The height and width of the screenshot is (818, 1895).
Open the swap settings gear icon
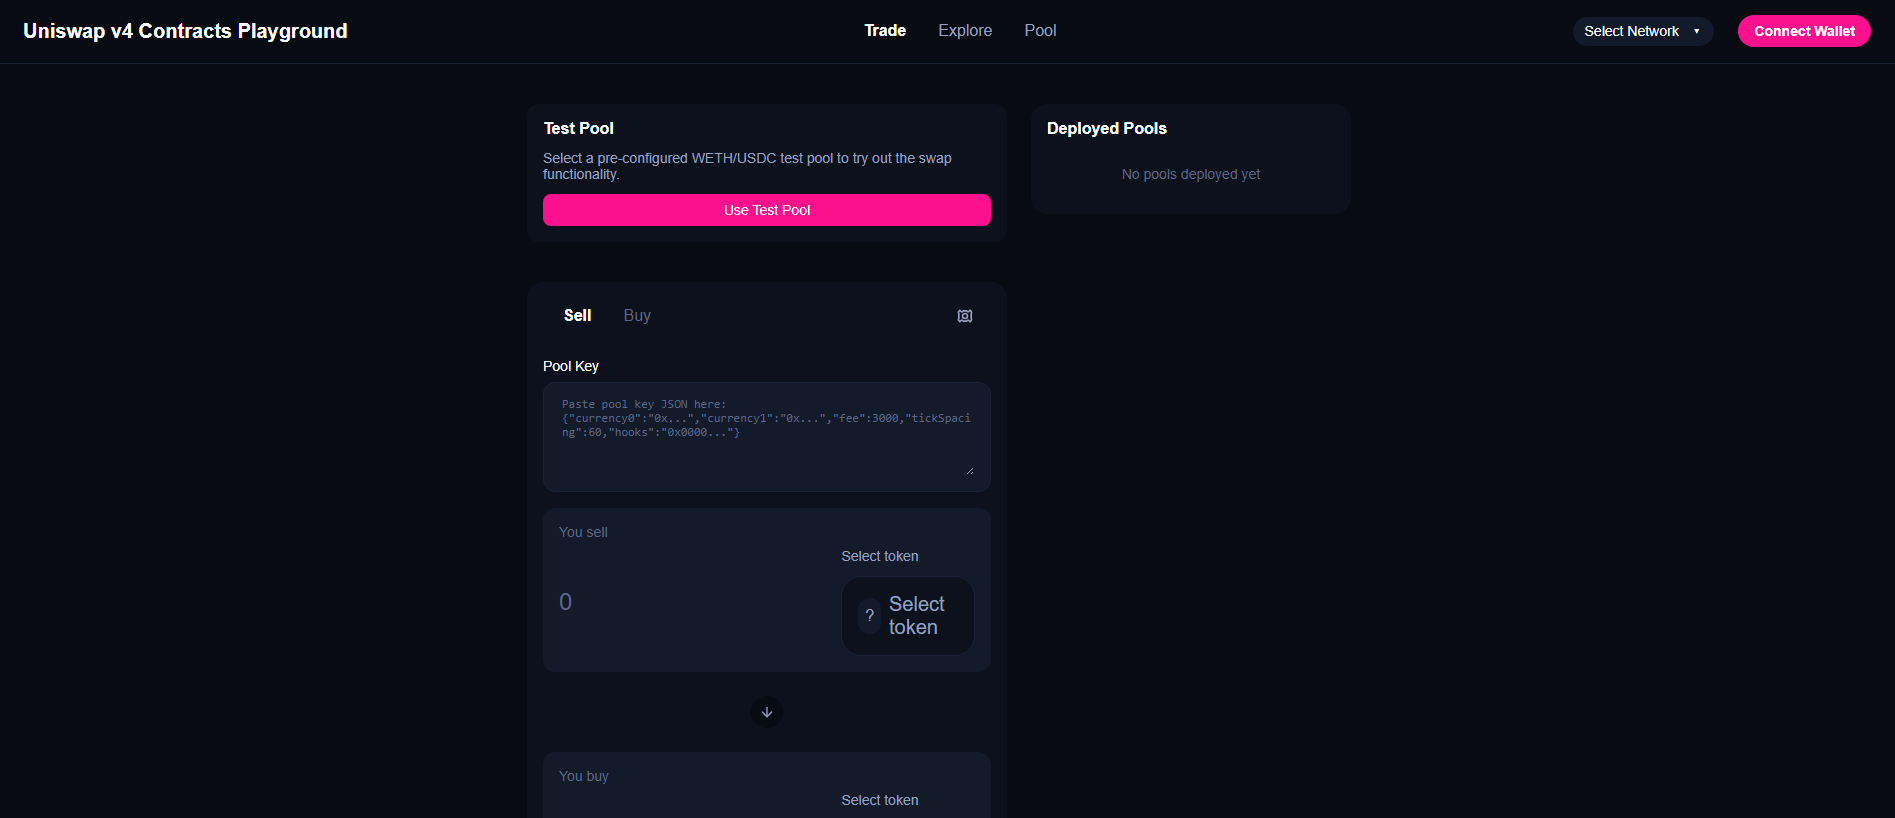pyautogui.click(x=965, y=316)
